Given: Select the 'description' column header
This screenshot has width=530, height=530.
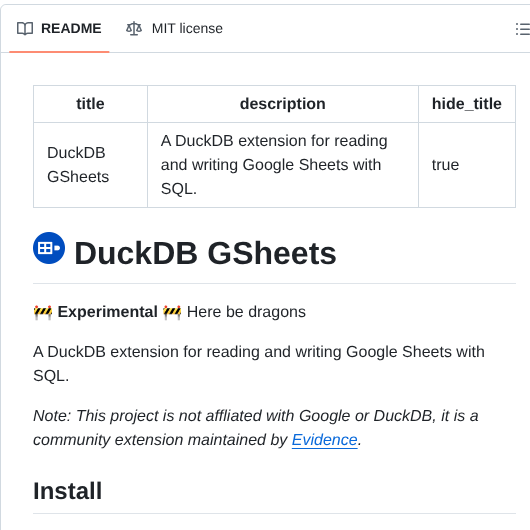Looking at the screenshot, I should 283,104.
